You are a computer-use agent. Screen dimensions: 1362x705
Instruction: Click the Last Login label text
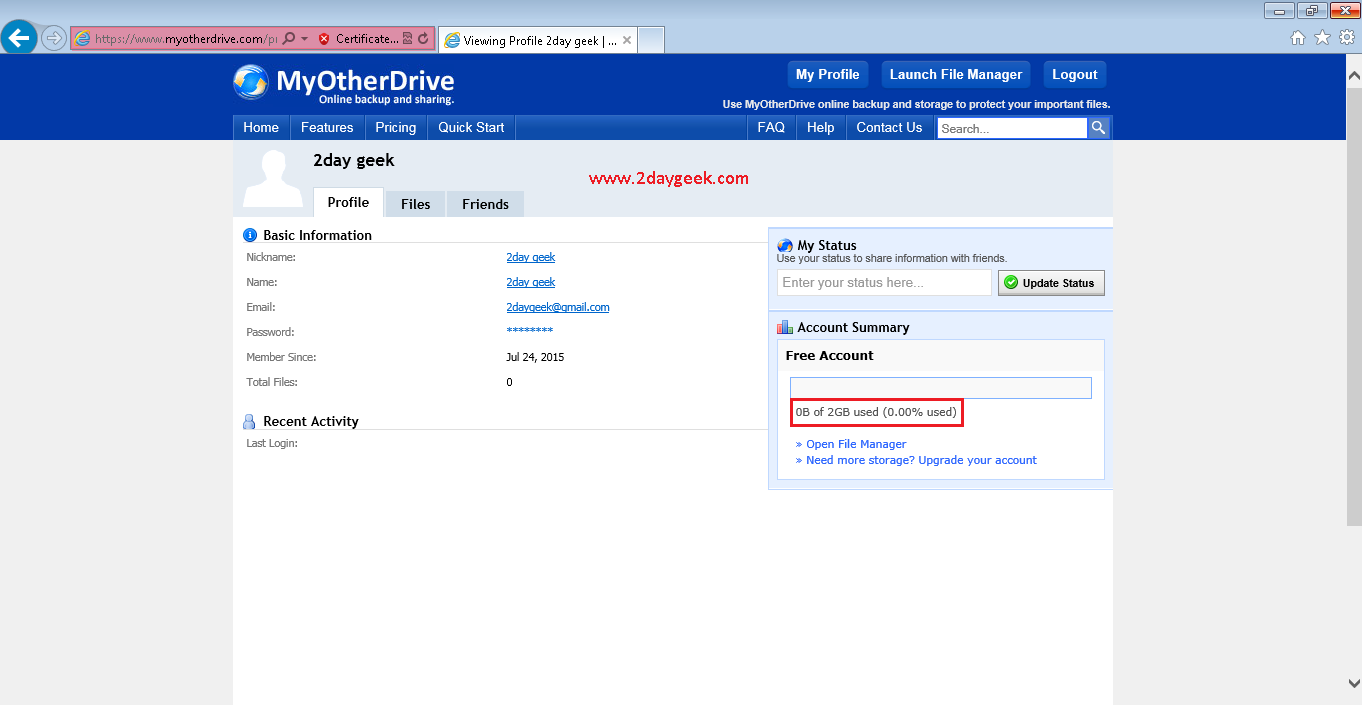[272, 443]
